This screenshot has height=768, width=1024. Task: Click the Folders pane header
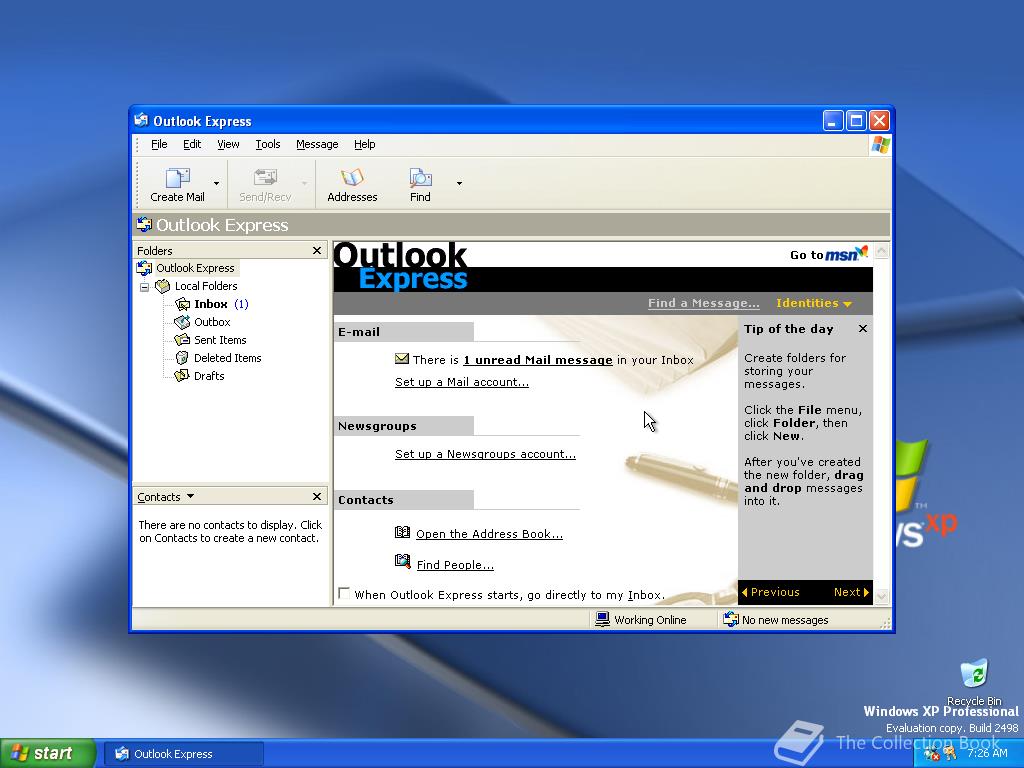pyautogui.click(x=230, y=251)
